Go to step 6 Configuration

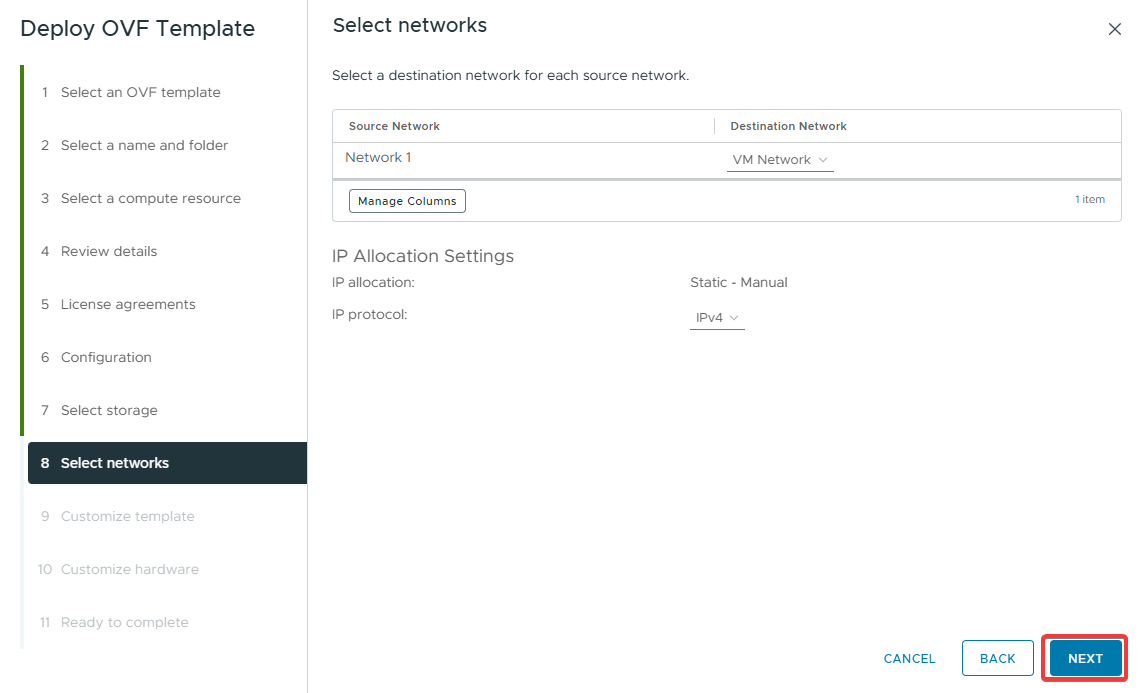point(106,357)
